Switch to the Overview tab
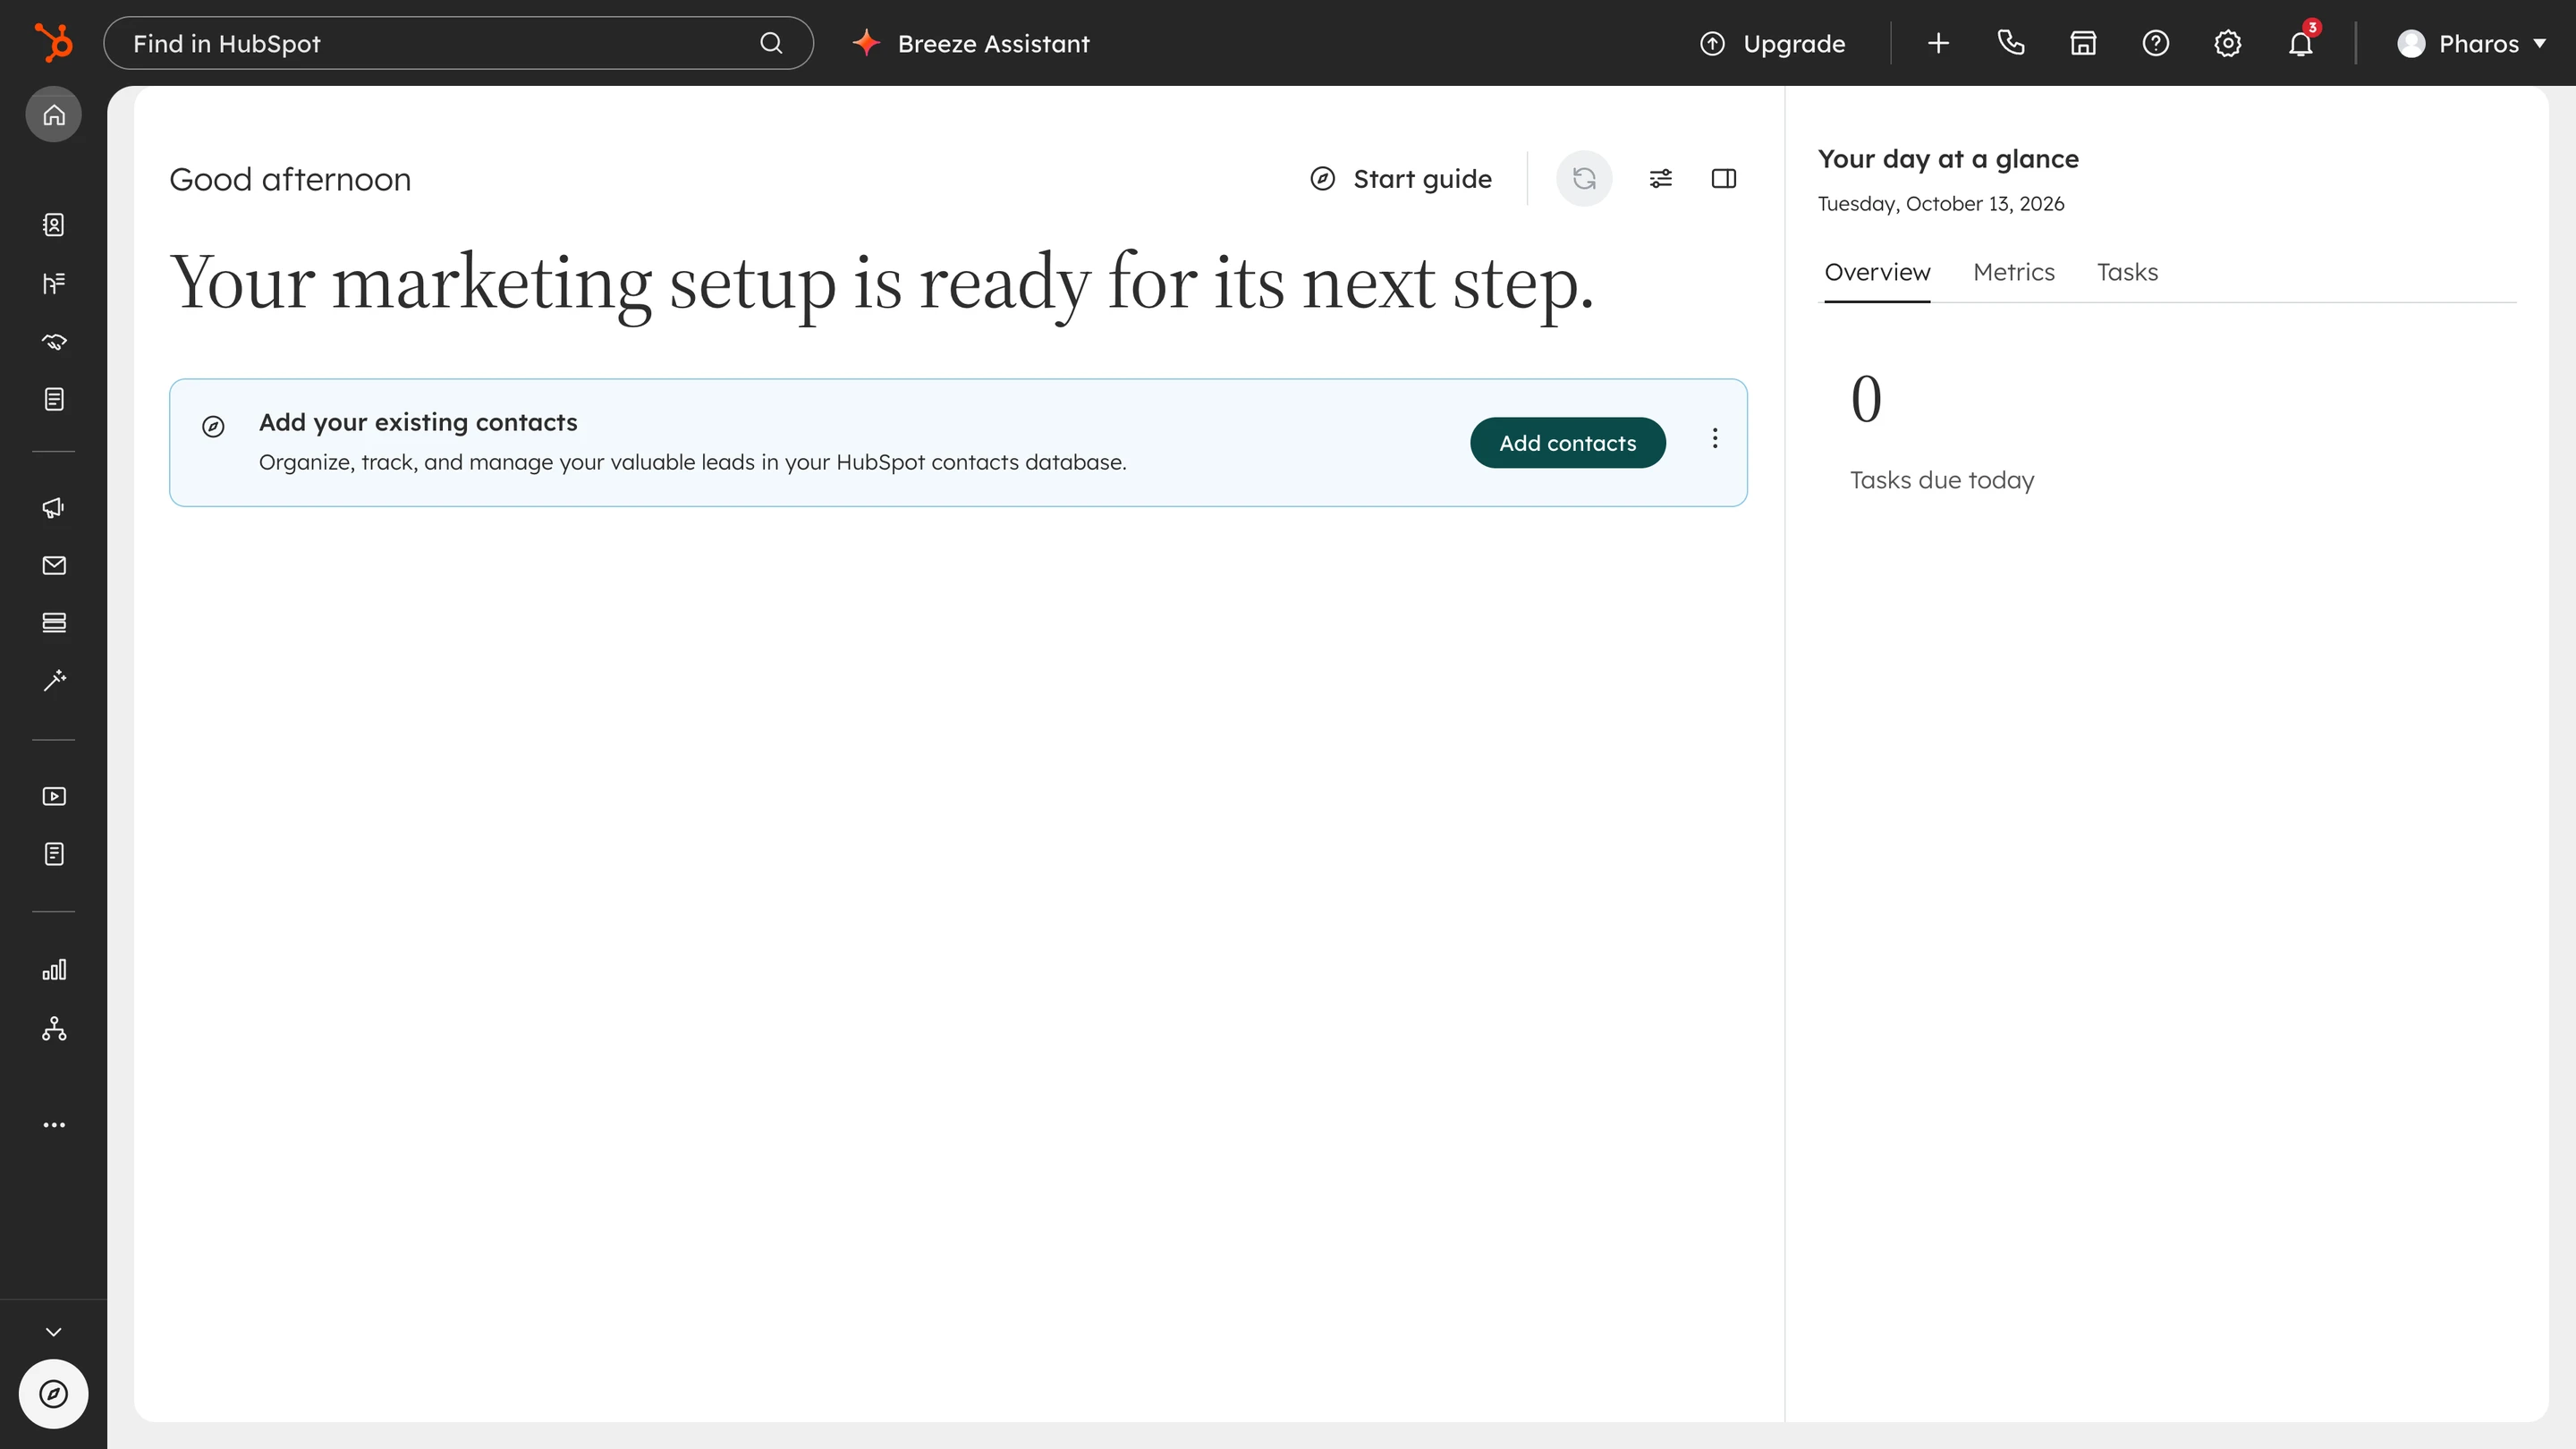The width and height of the screenshot is (2576, 1449). coord(1877,272)
